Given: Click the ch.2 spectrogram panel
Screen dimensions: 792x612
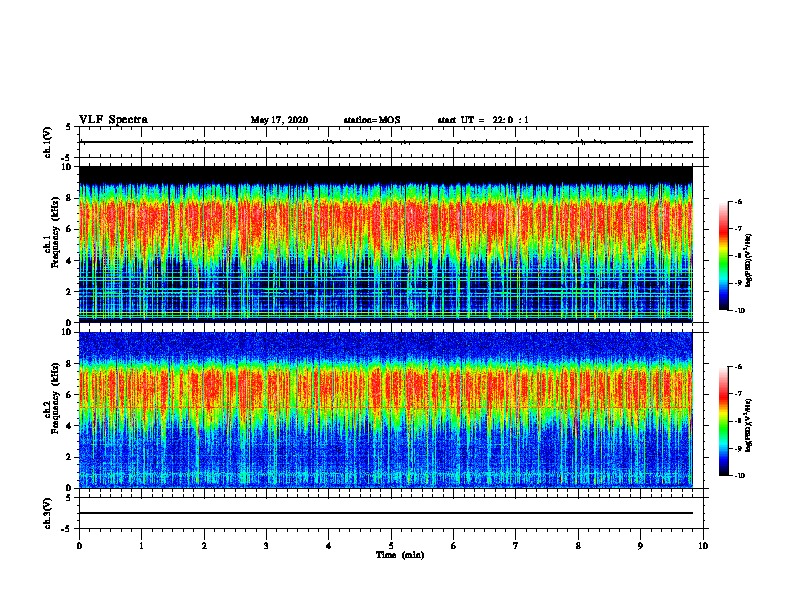Looking at the screenshot, I should [386, 410].
